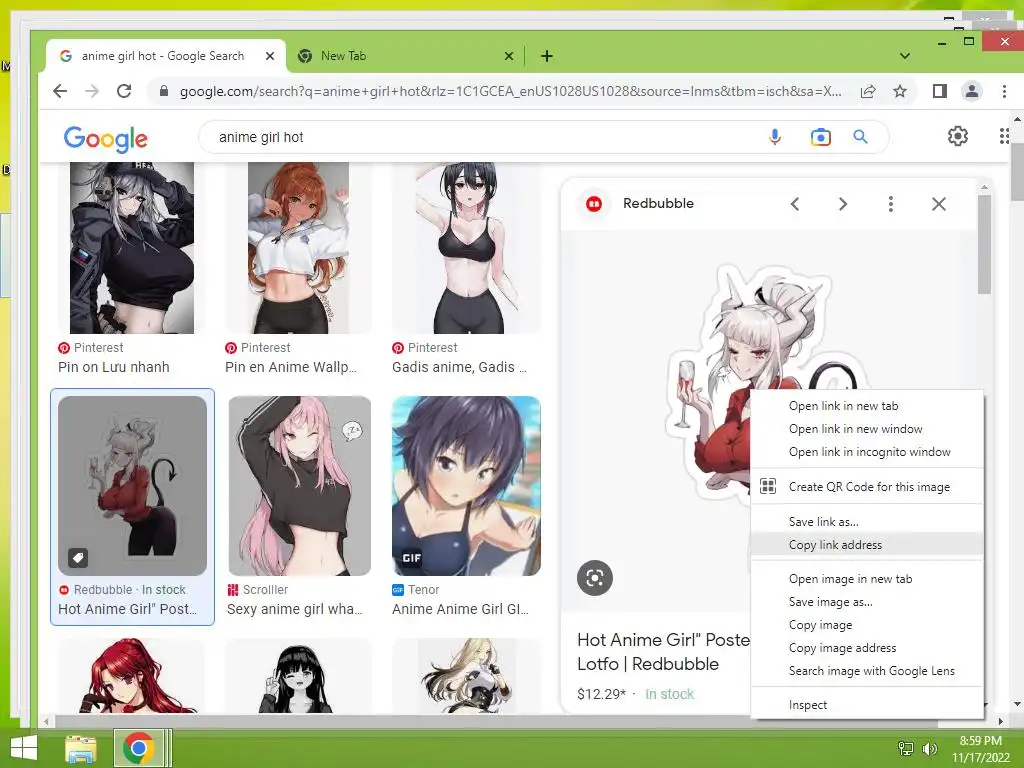Image resolution: width=1024 pixels, height=768 pixels.
Task: Open the volume speaker tray icon
Action: [929, 748]
